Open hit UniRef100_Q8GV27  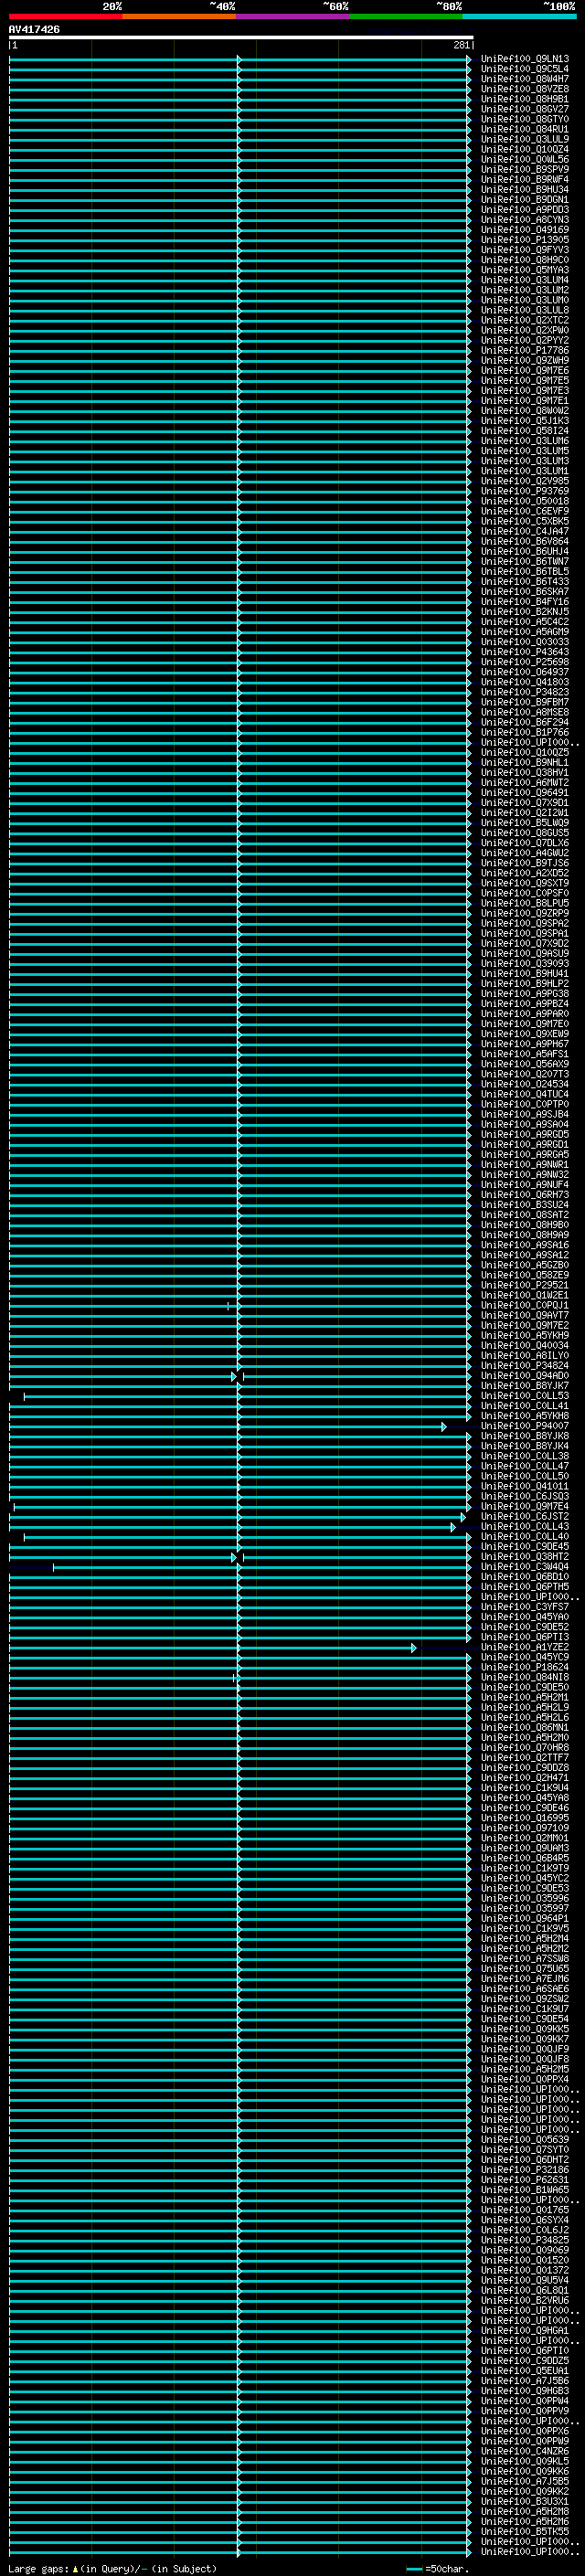pyautogui.click(x=525, y=109)
